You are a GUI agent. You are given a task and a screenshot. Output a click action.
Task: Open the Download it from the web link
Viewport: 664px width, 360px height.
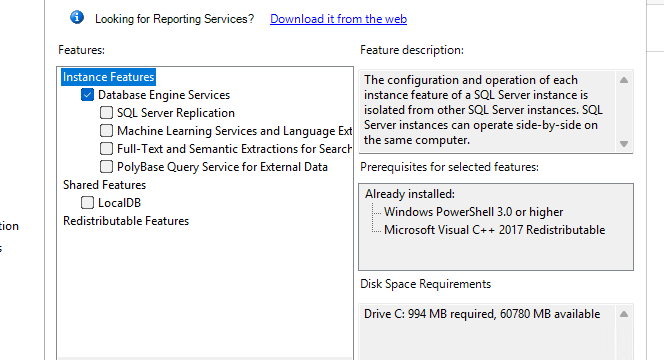338,19
